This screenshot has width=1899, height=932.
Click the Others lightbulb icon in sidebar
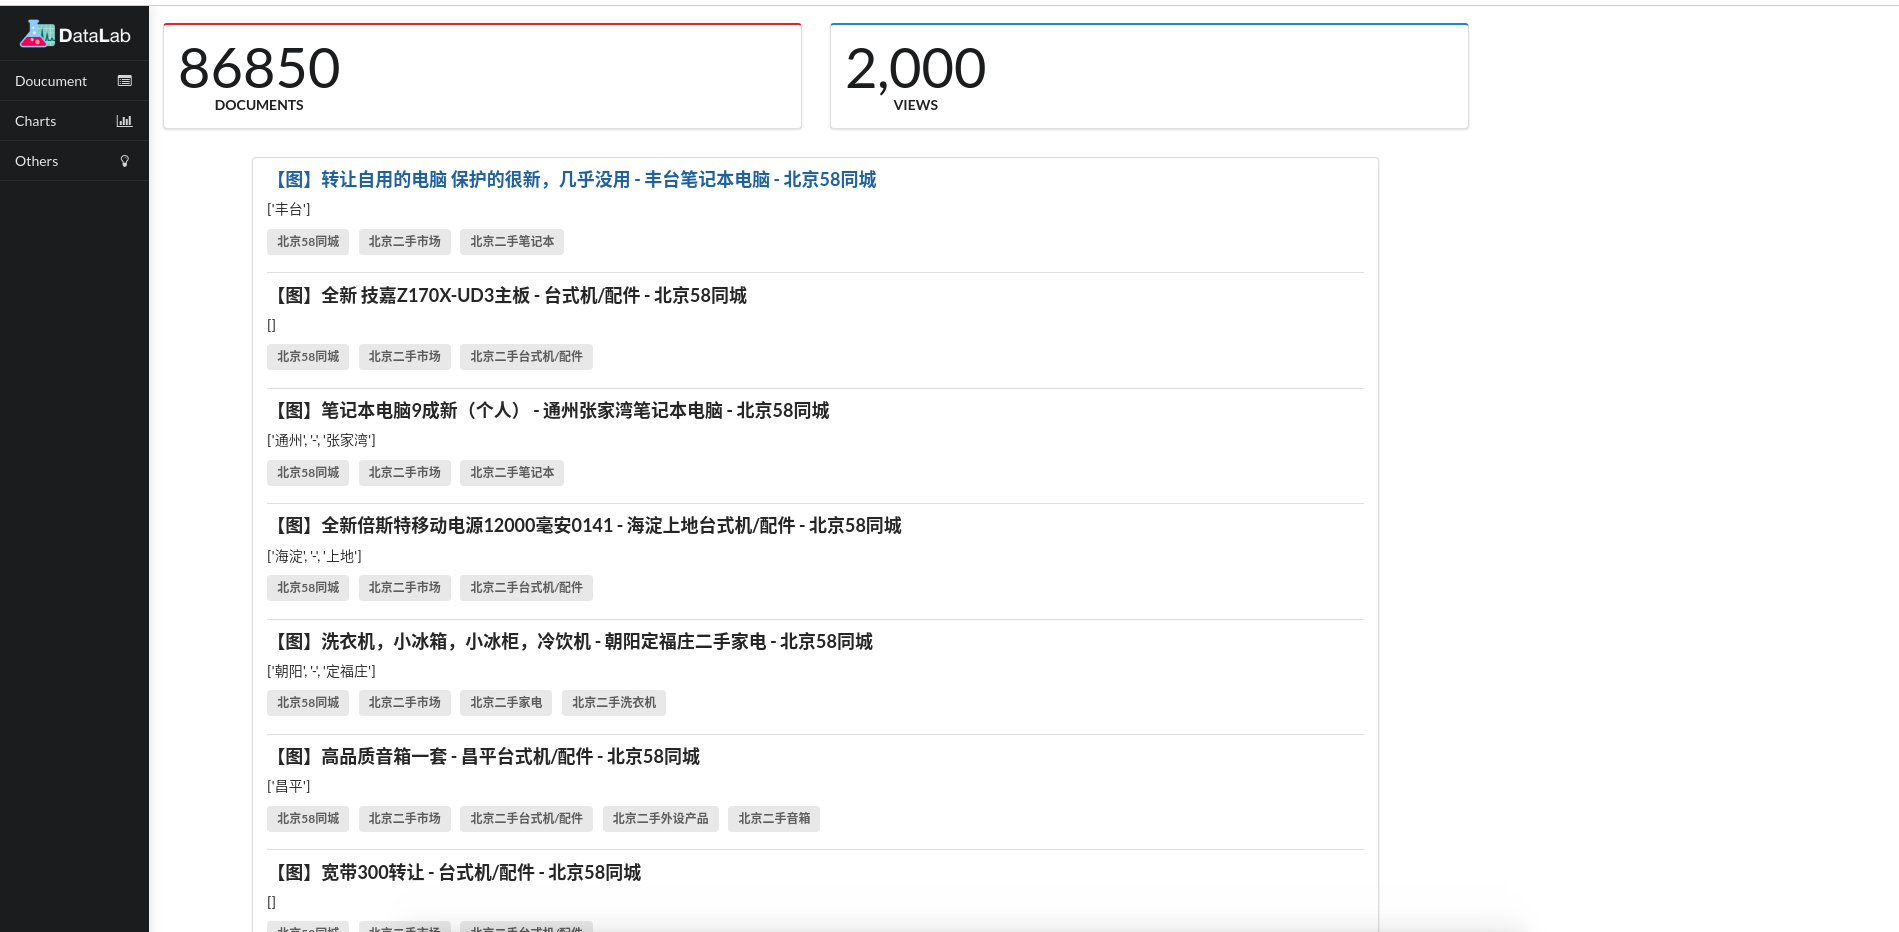[x=125, y=161]
